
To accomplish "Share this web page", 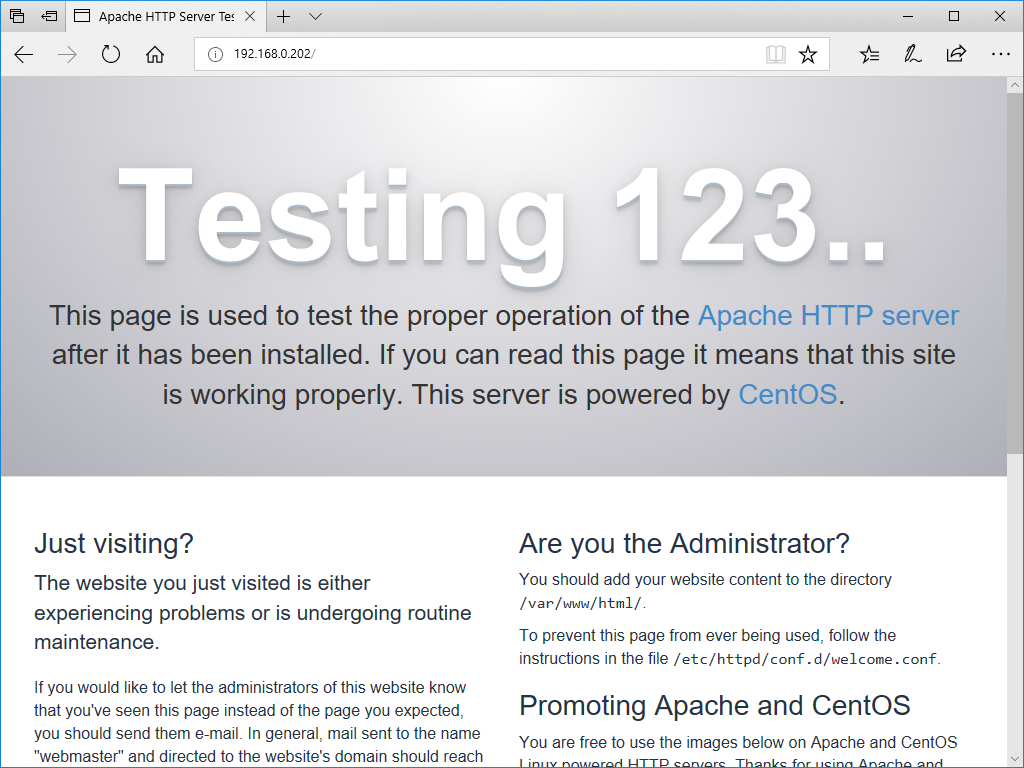I will pyautogui.click(x=956, y=54).
